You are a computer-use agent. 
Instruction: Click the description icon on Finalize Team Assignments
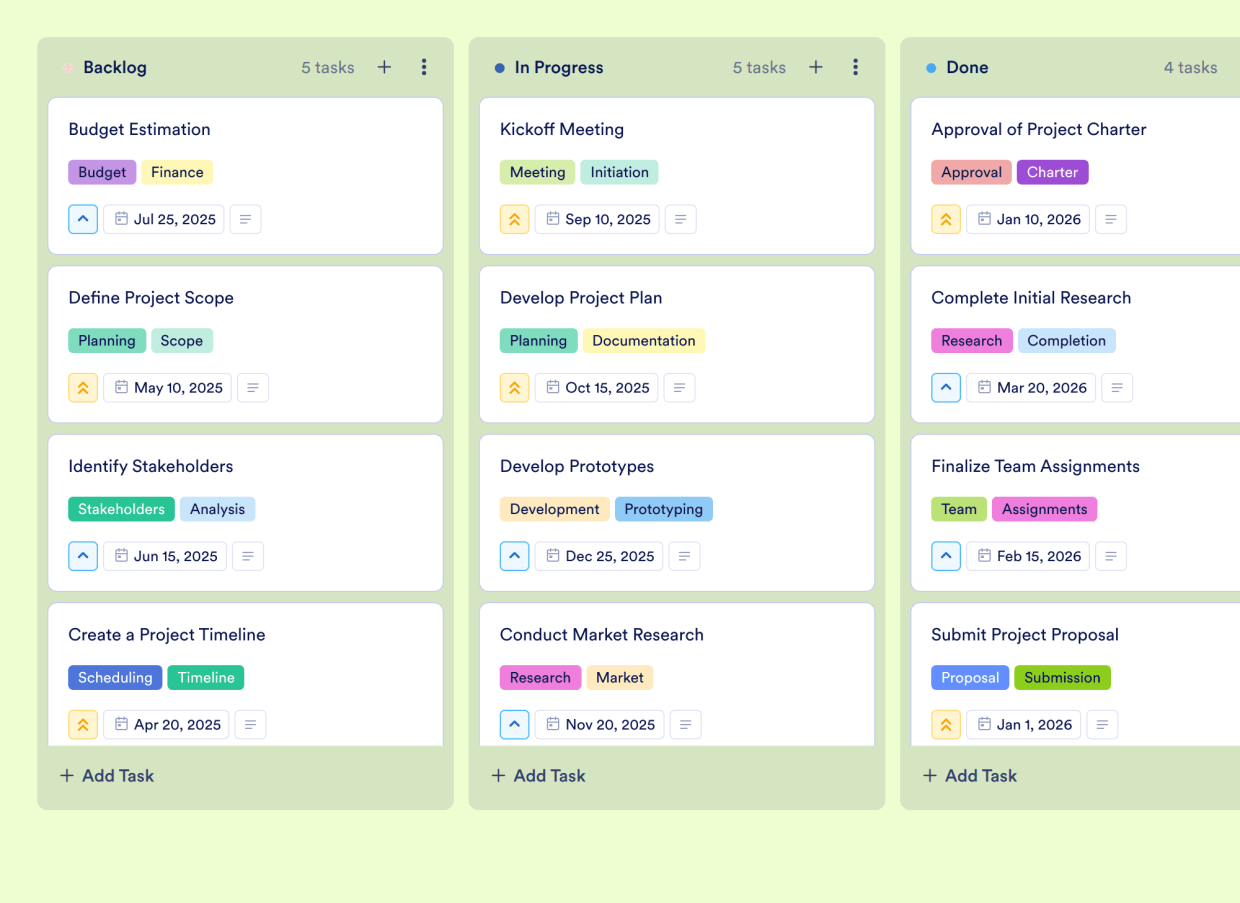1111,556
